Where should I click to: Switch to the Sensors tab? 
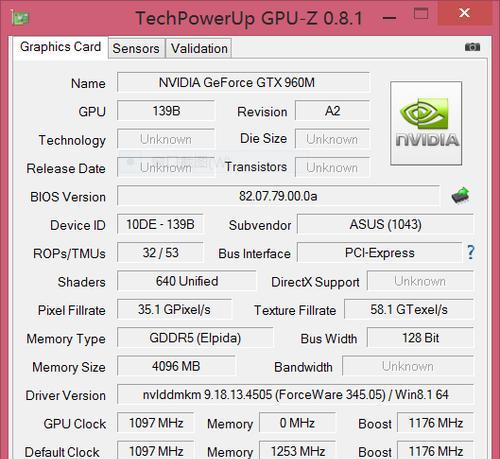click(x=136, y=48)
